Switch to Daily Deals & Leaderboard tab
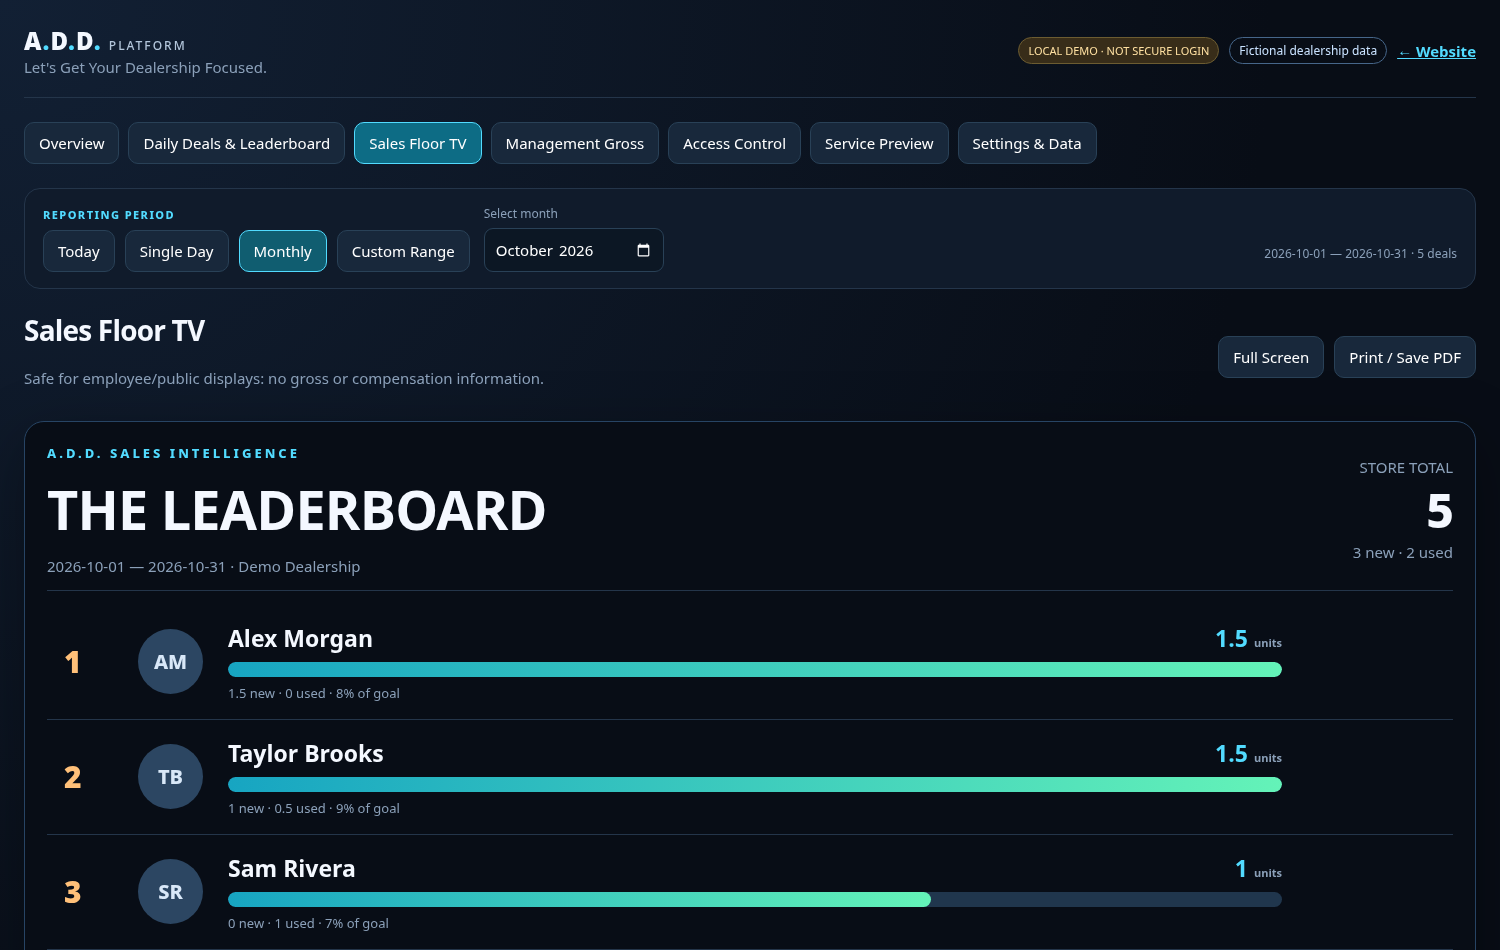This screenshot has height=950, width=1500. pos(237,143)
